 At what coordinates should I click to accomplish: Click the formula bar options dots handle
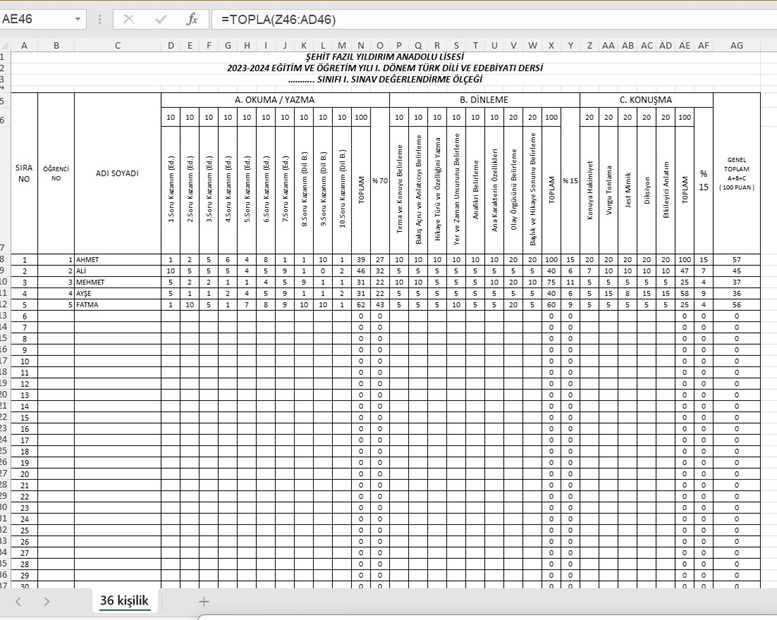[100, 19]
